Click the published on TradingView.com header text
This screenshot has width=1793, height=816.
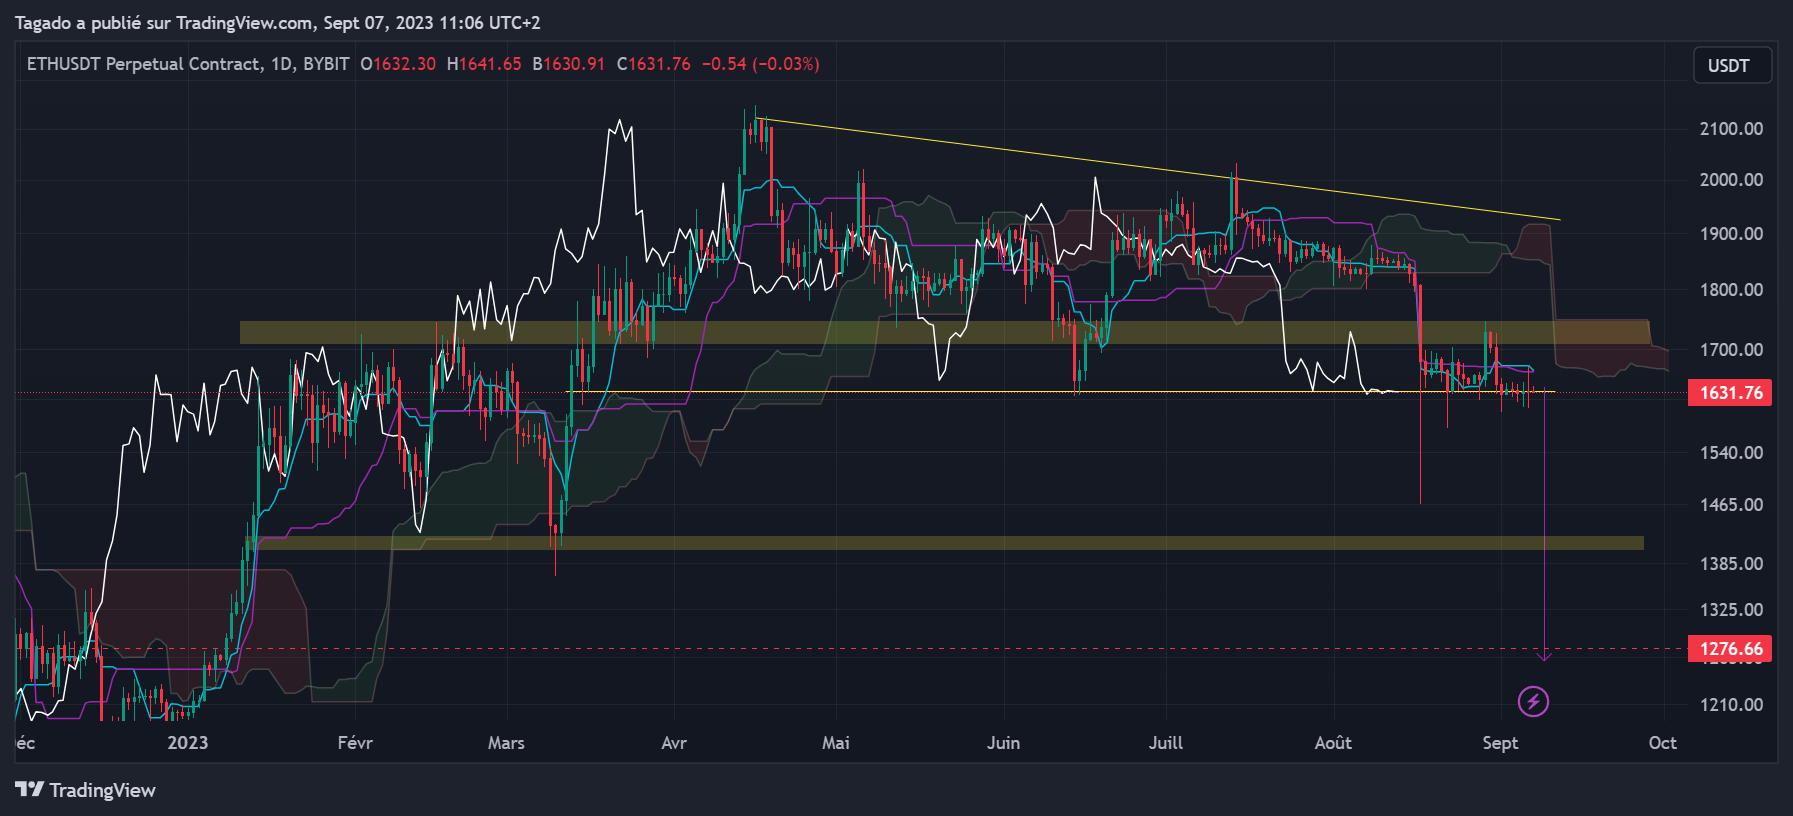pos(278,22)
